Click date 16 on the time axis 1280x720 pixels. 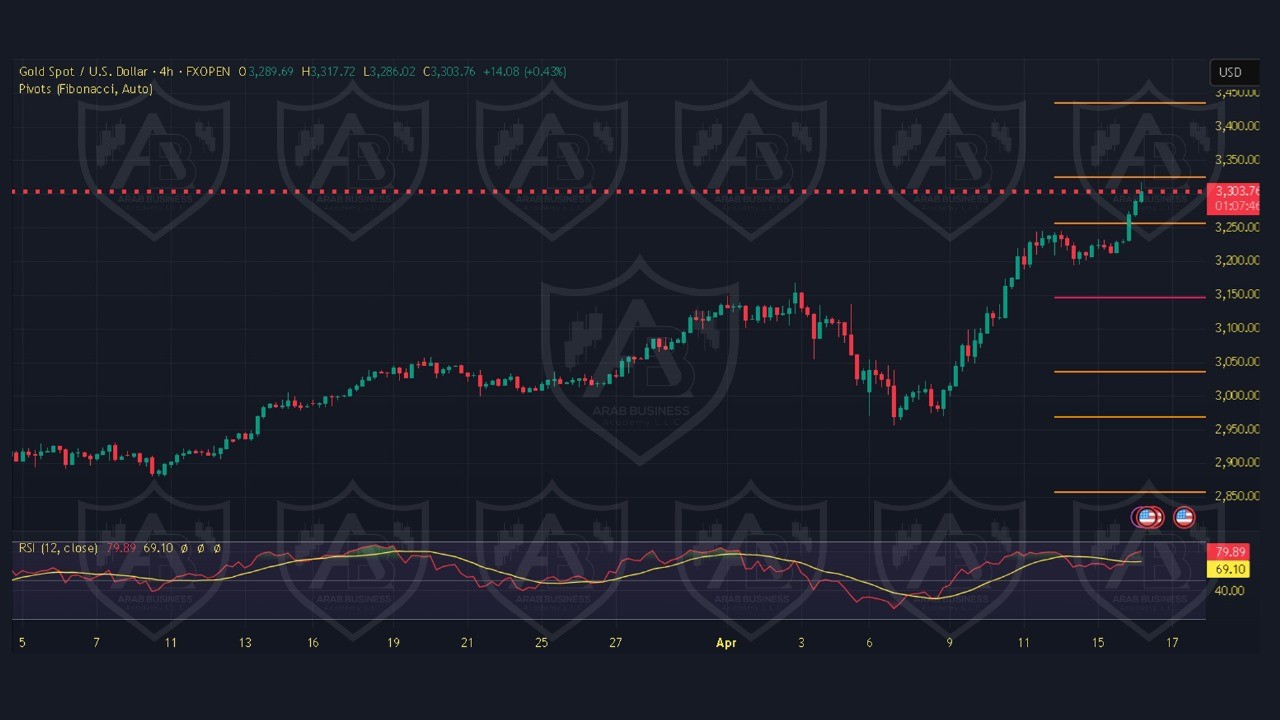(313, 643)
